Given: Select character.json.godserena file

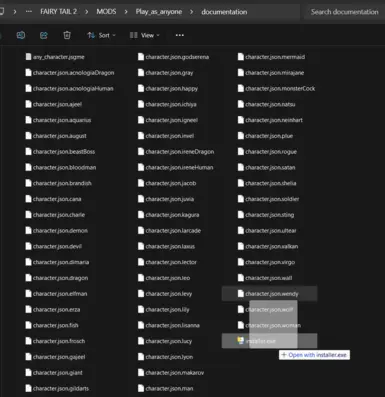Looking at the screenshot, I should (174, 57).
